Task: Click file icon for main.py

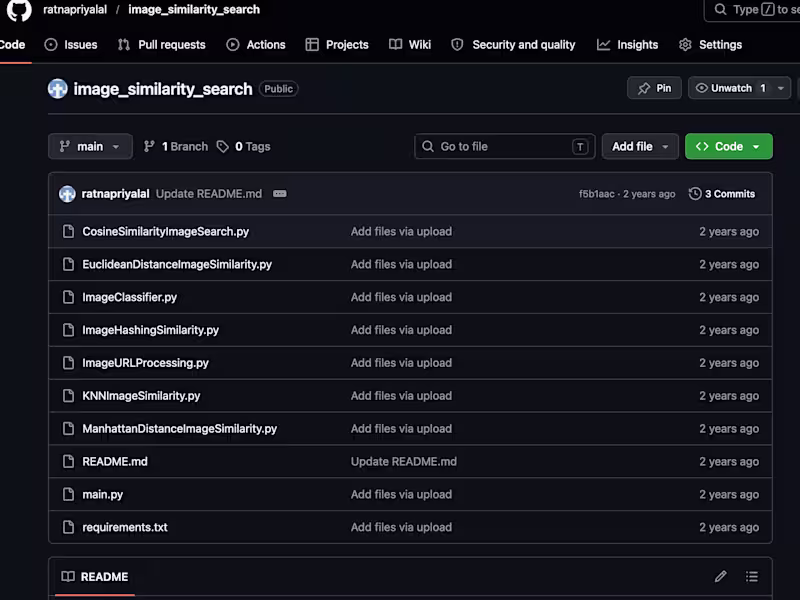Action: click(68, 494)
